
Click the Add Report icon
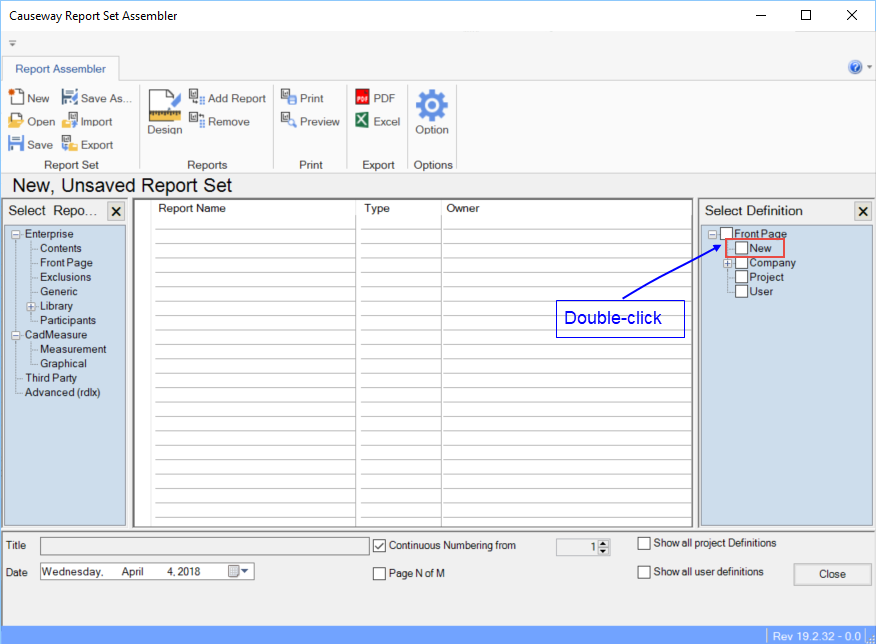coord(197,97)
